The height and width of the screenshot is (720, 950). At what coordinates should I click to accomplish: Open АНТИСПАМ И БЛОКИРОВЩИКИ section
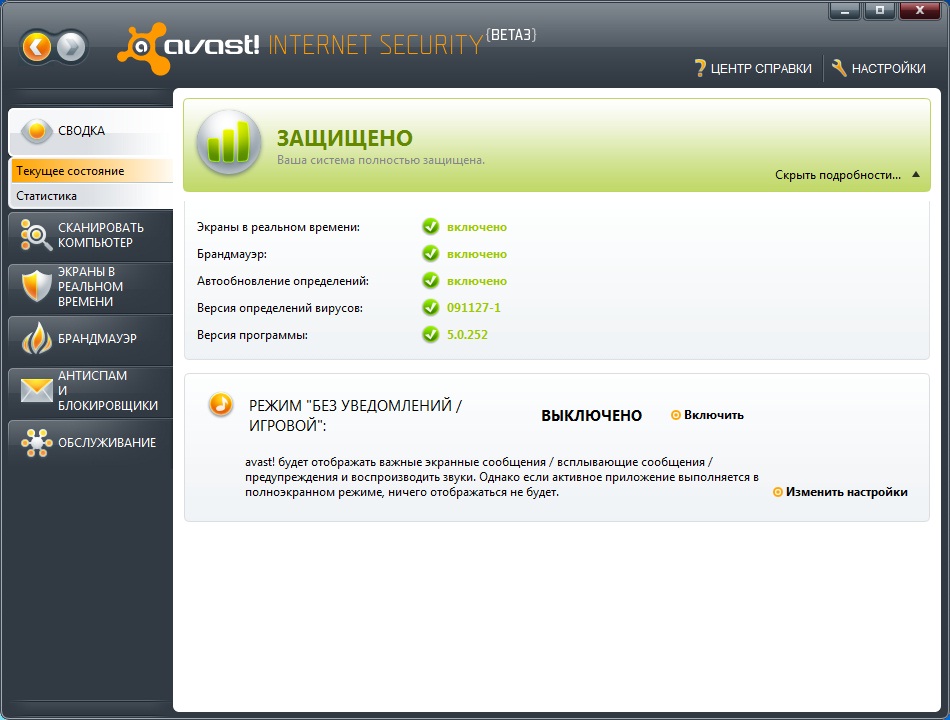(91, 390)
